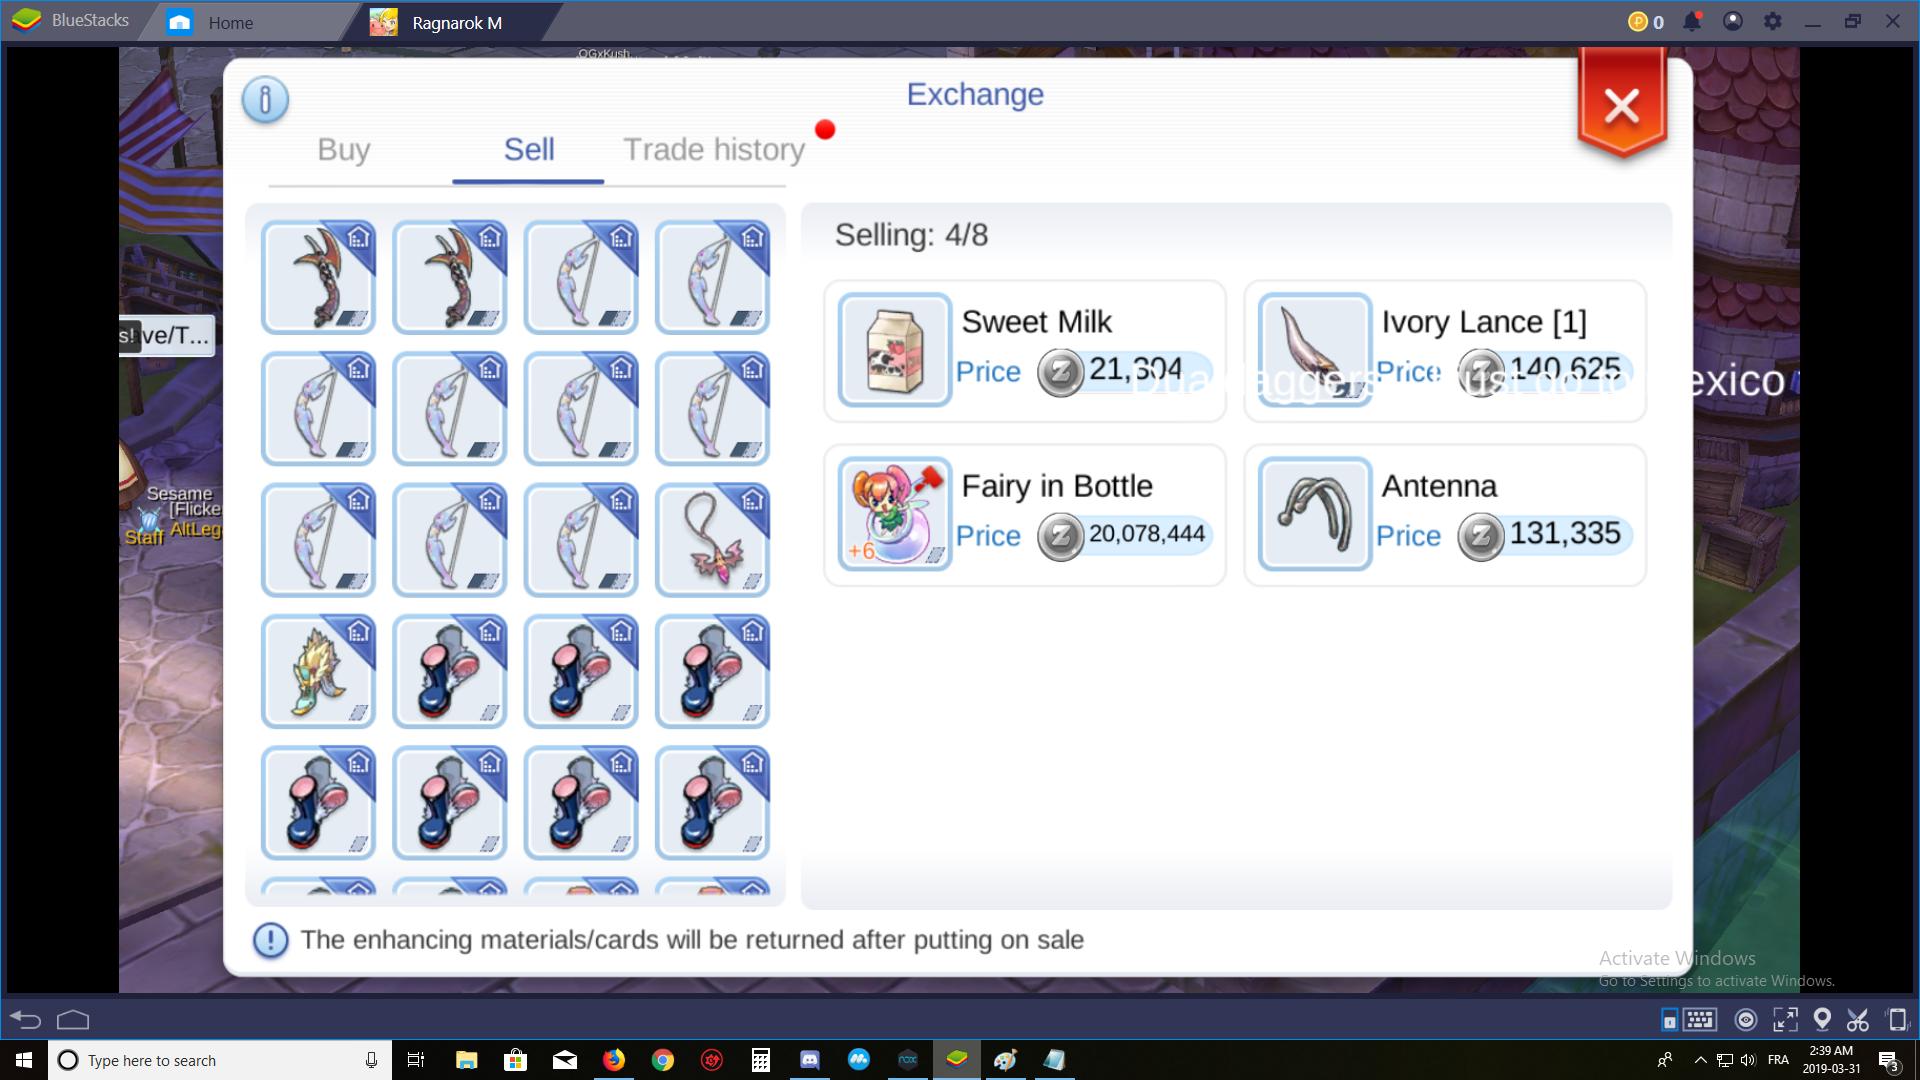Pick the first blue boots item
Screen dimensions: 1920x1080
click(x=449, y=671)
